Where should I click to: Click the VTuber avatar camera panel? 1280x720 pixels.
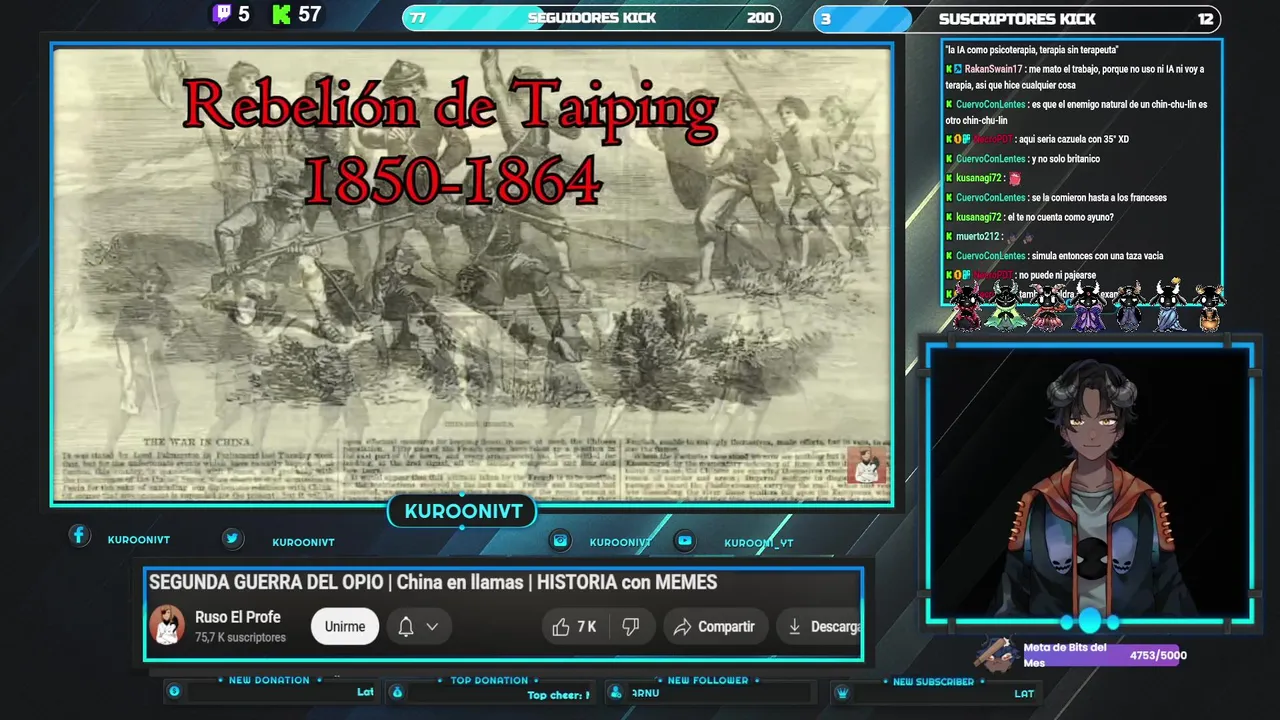1089,484
